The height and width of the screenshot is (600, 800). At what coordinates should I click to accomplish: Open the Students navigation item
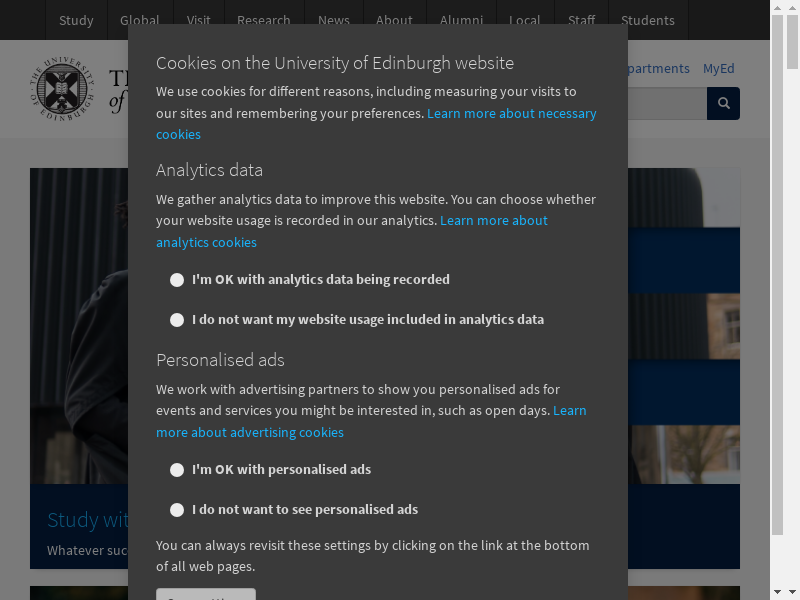click(x=647, y=20)
